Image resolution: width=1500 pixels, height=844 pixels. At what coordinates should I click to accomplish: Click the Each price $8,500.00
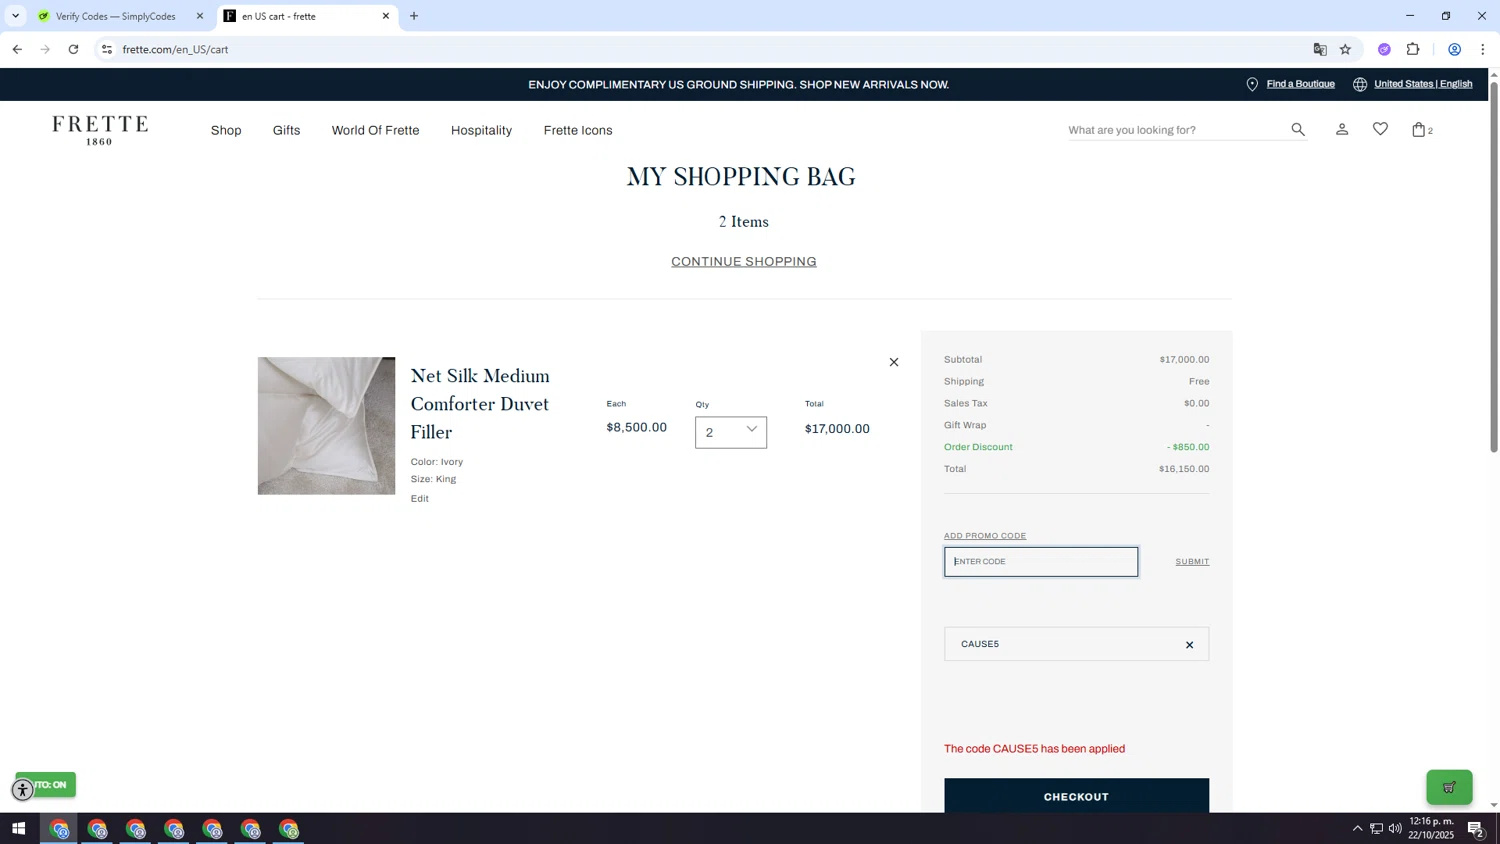[x=636, y=428]
